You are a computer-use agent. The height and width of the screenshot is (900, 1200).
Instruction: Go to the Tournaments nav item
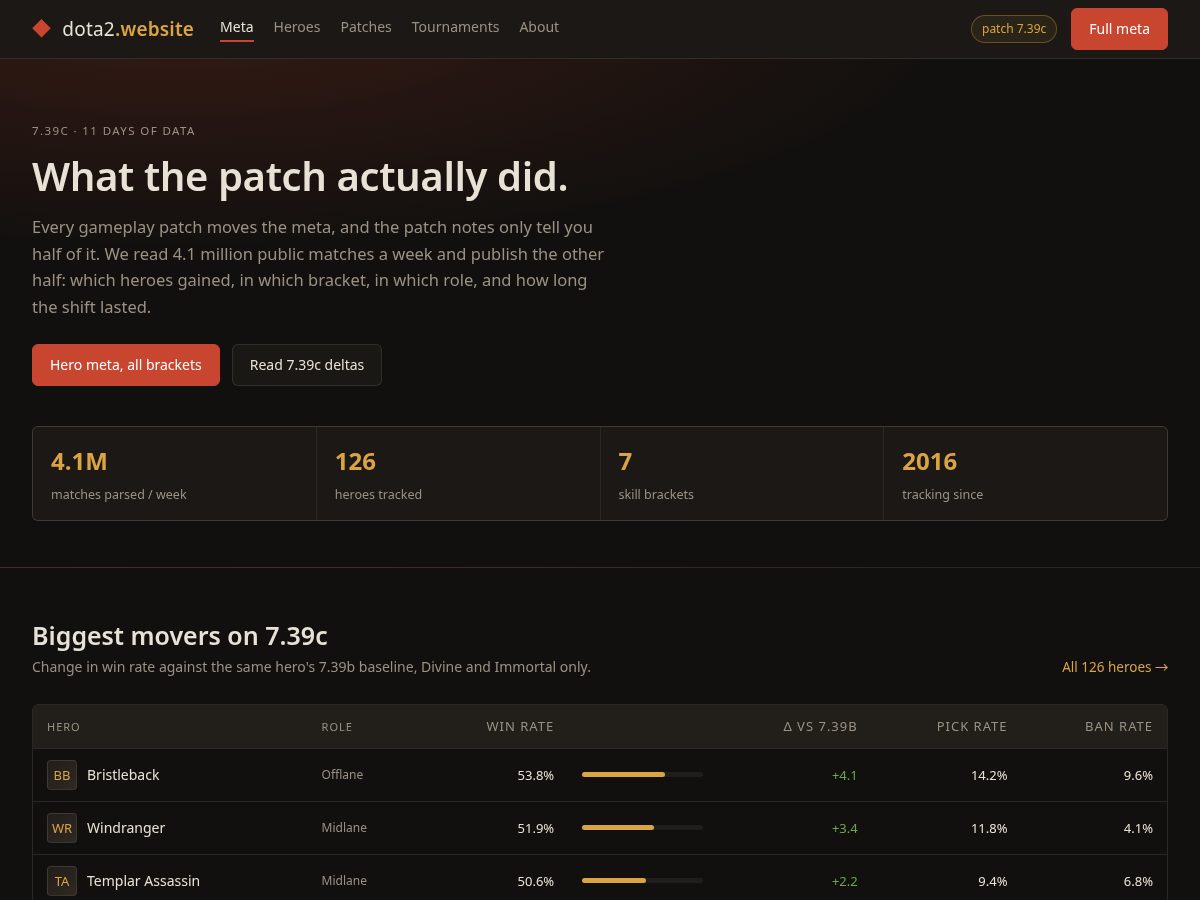455,27
